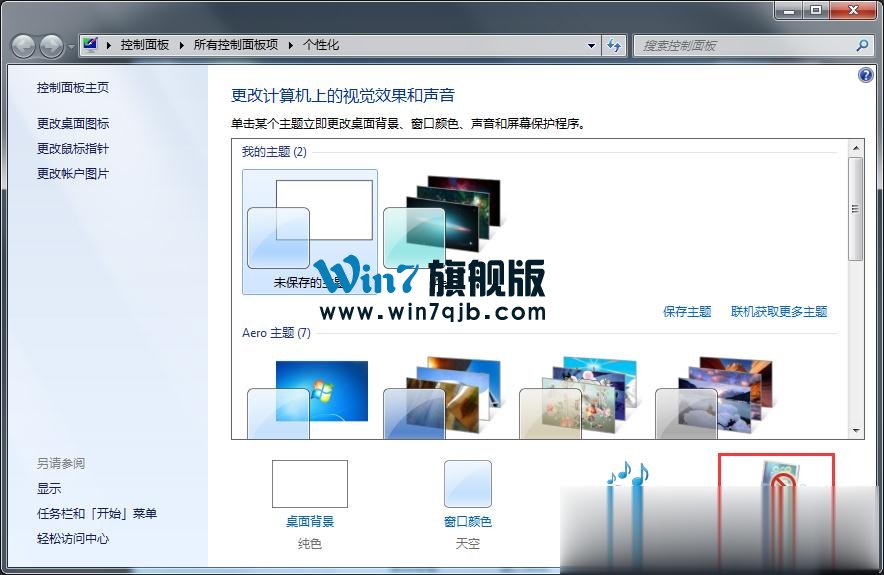884x575 pixels.
Task: Open 更改桌面图标 link
Action: [x=73, y=123]
